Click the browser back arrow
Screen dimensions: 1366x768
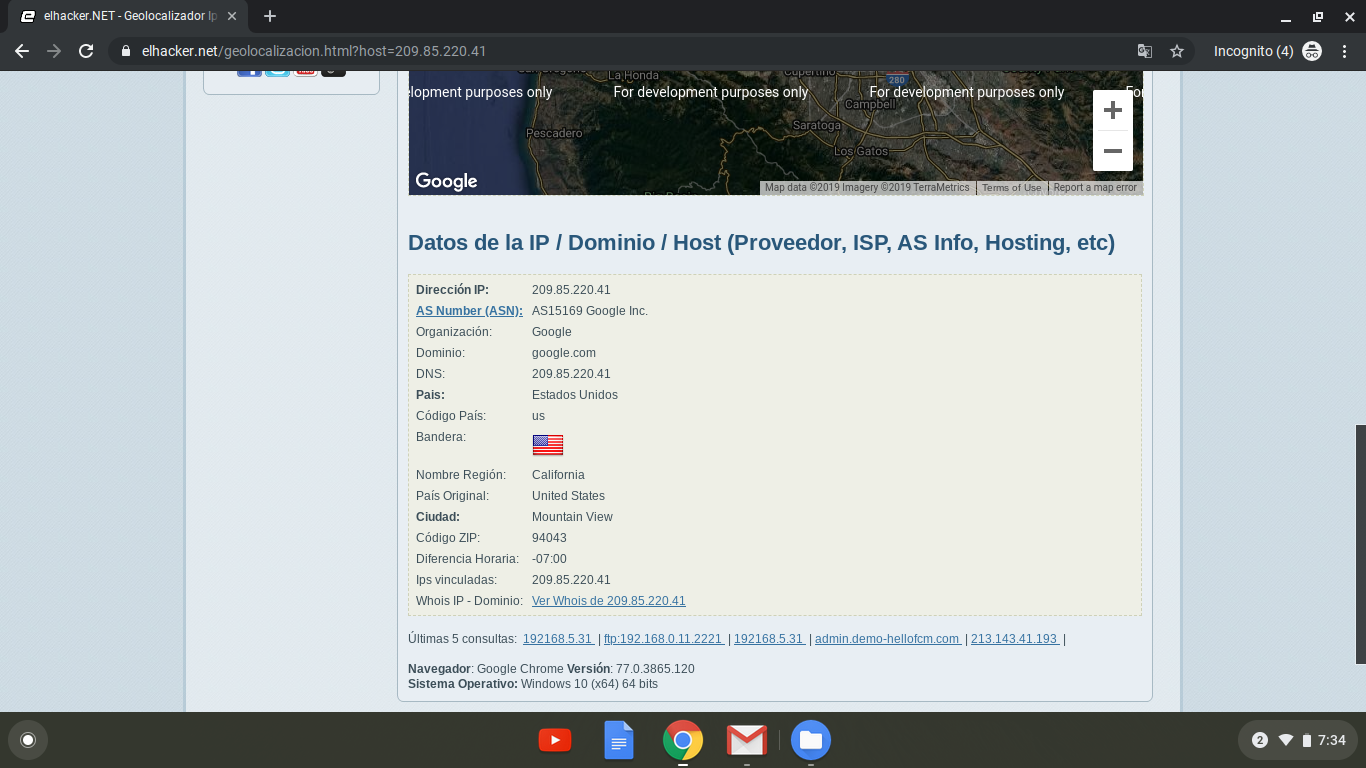tap(22, 51)
